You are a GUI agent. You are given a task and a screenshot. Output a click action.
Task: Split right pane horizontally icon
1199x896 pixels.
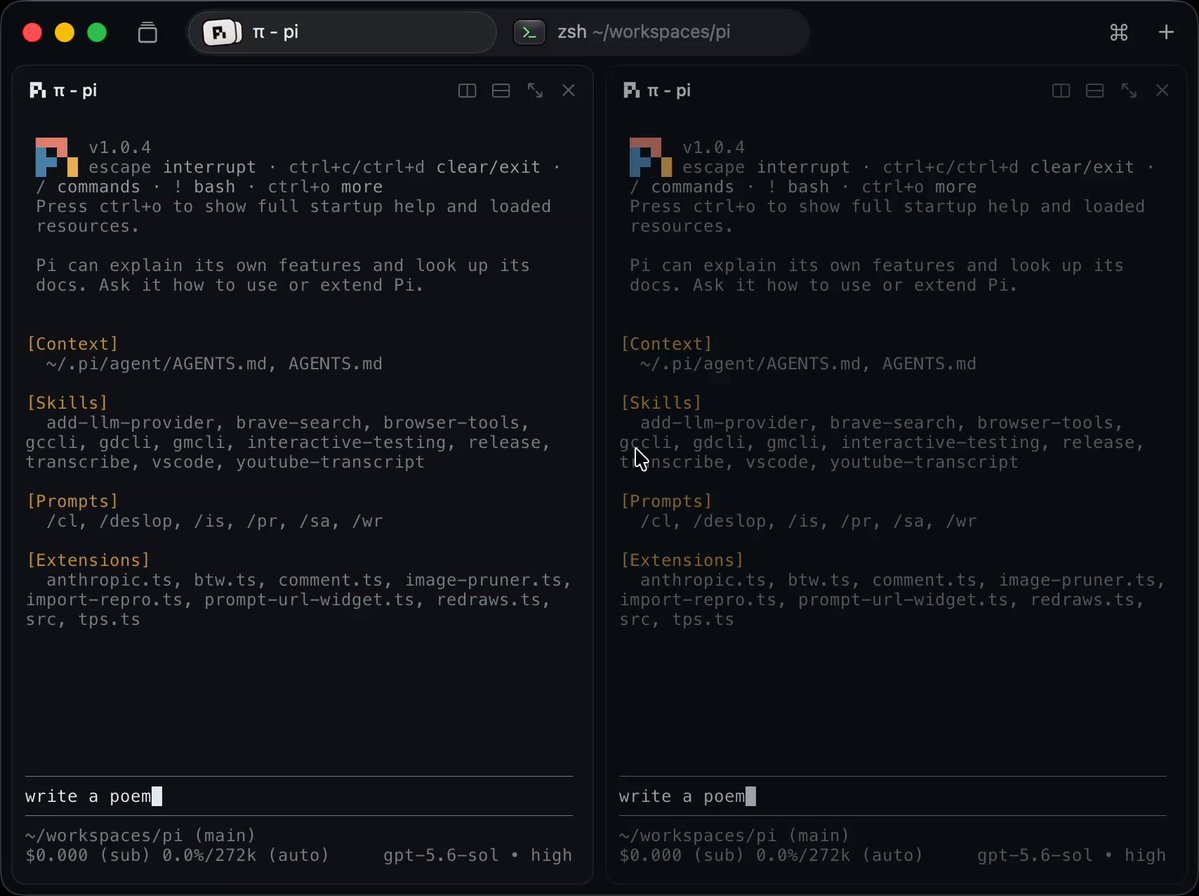coord(1095,91)
